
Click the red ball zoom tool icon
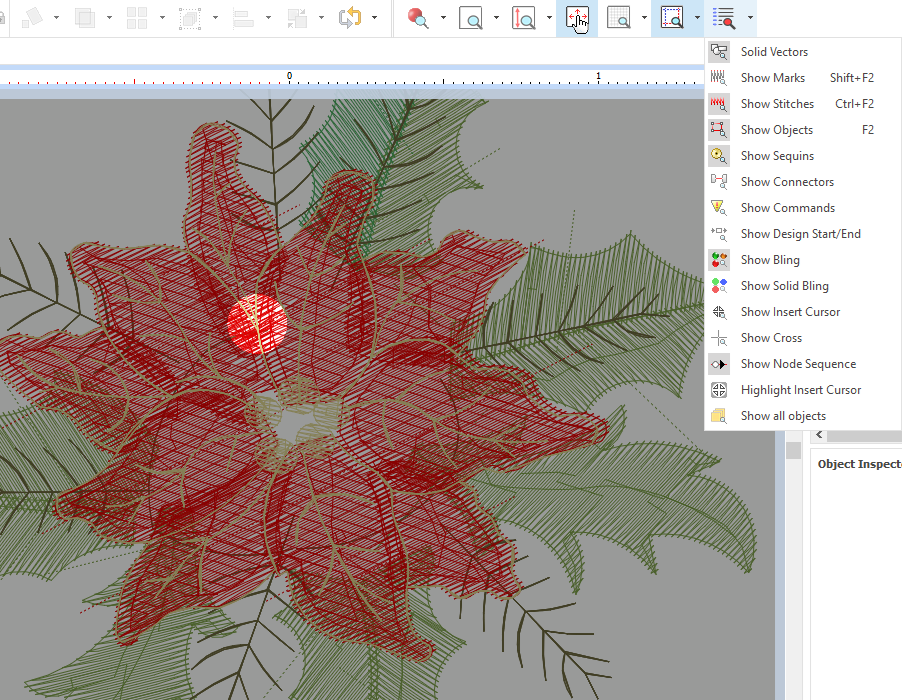point(418,18)
